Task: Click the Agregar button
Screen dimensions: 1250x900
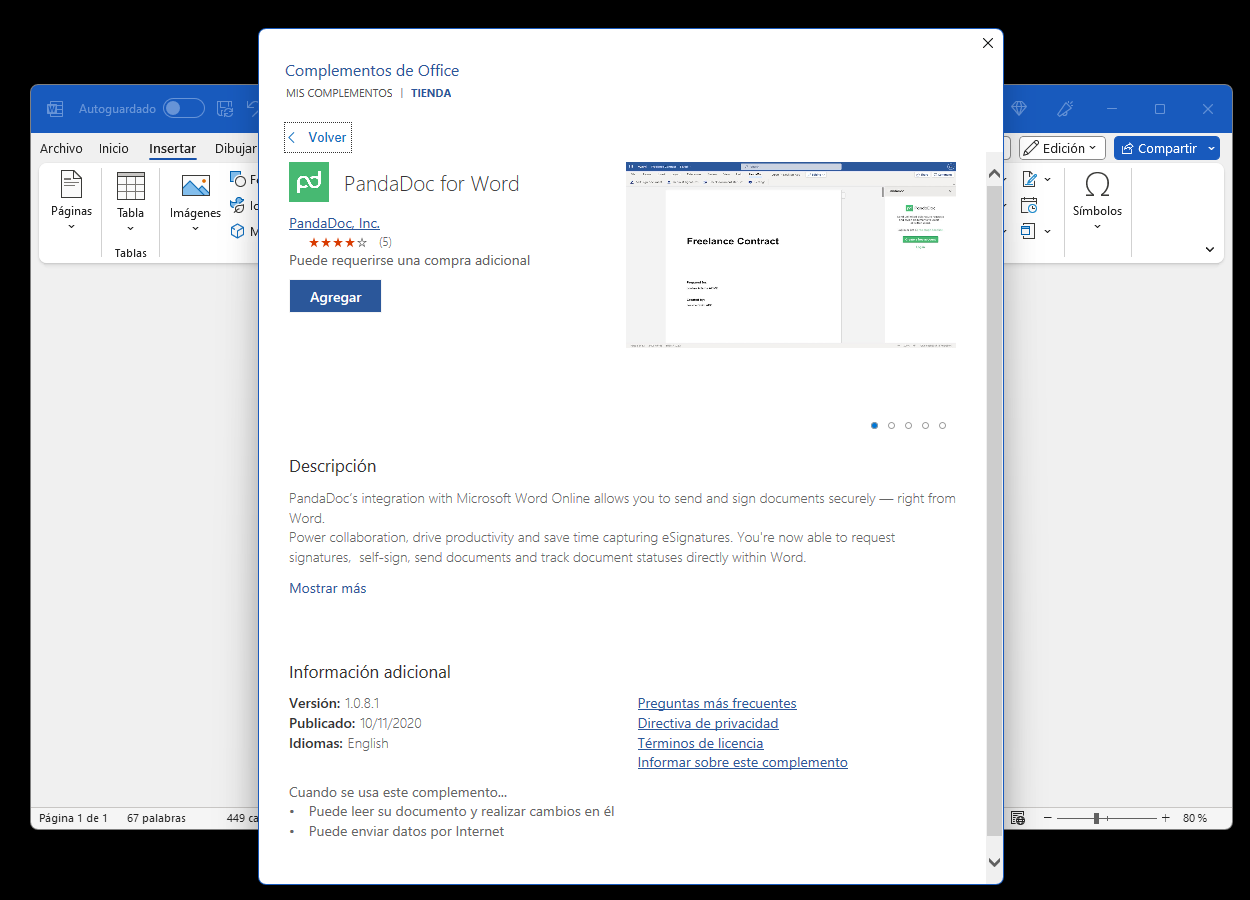Action: [335, 297]
